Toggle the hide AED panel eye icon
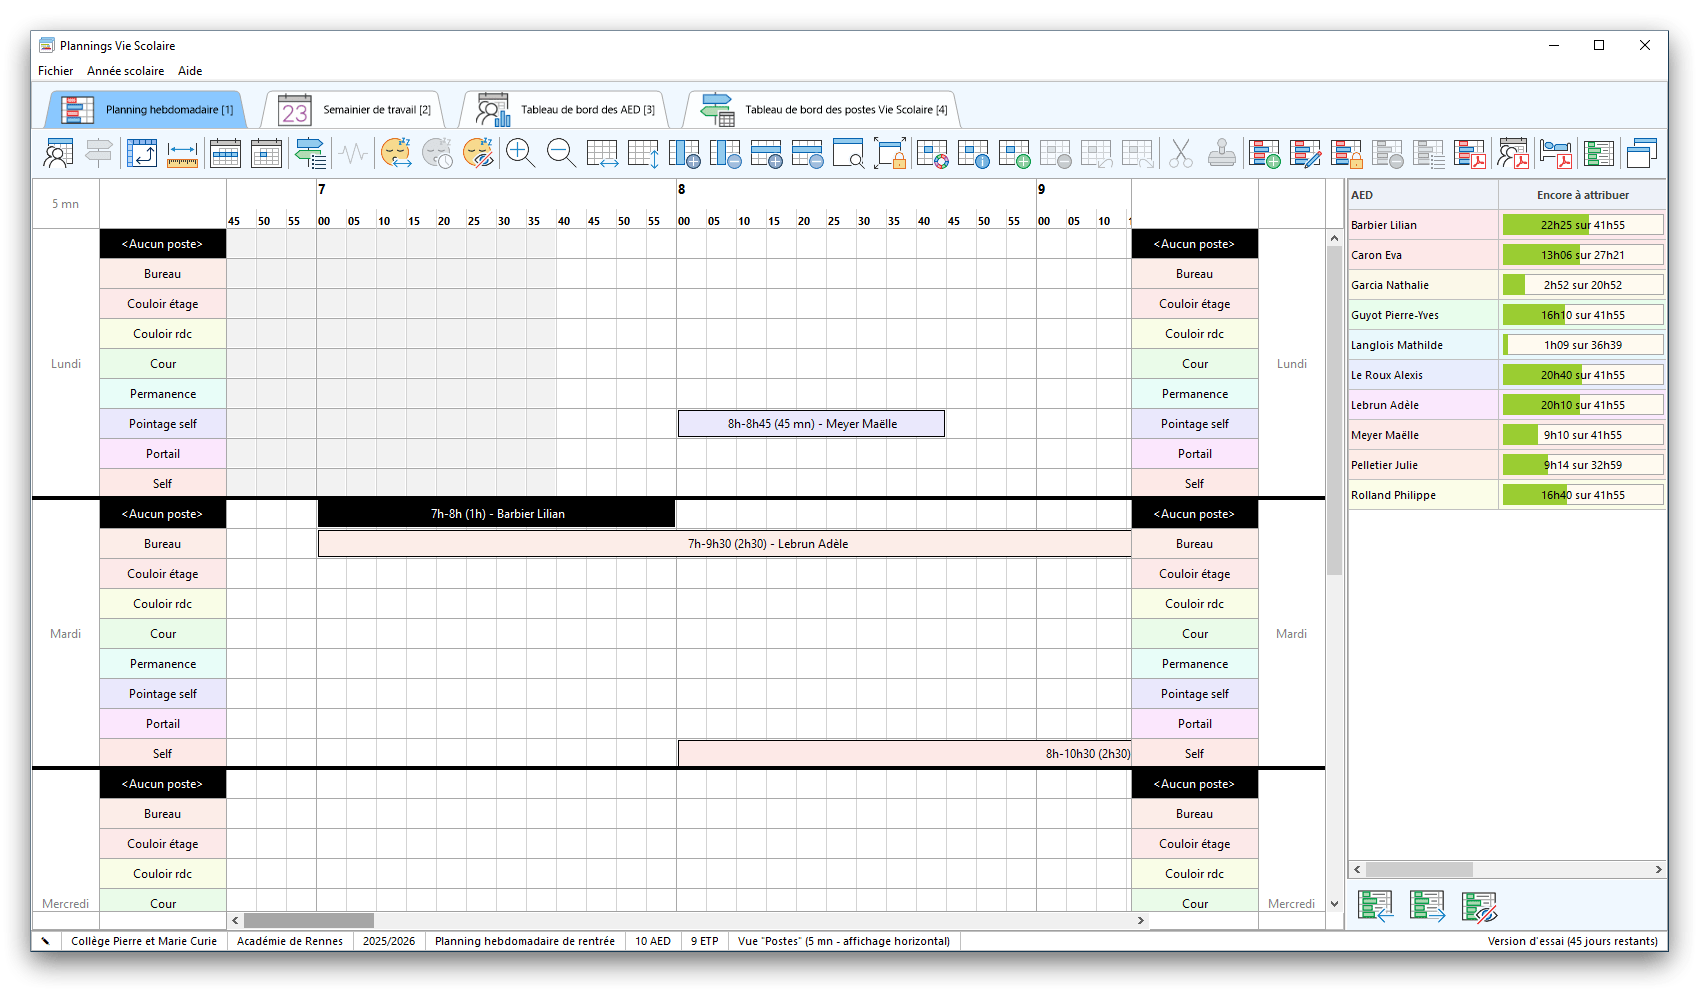This screenshot has height=992, width=1699. [1478, 906]
